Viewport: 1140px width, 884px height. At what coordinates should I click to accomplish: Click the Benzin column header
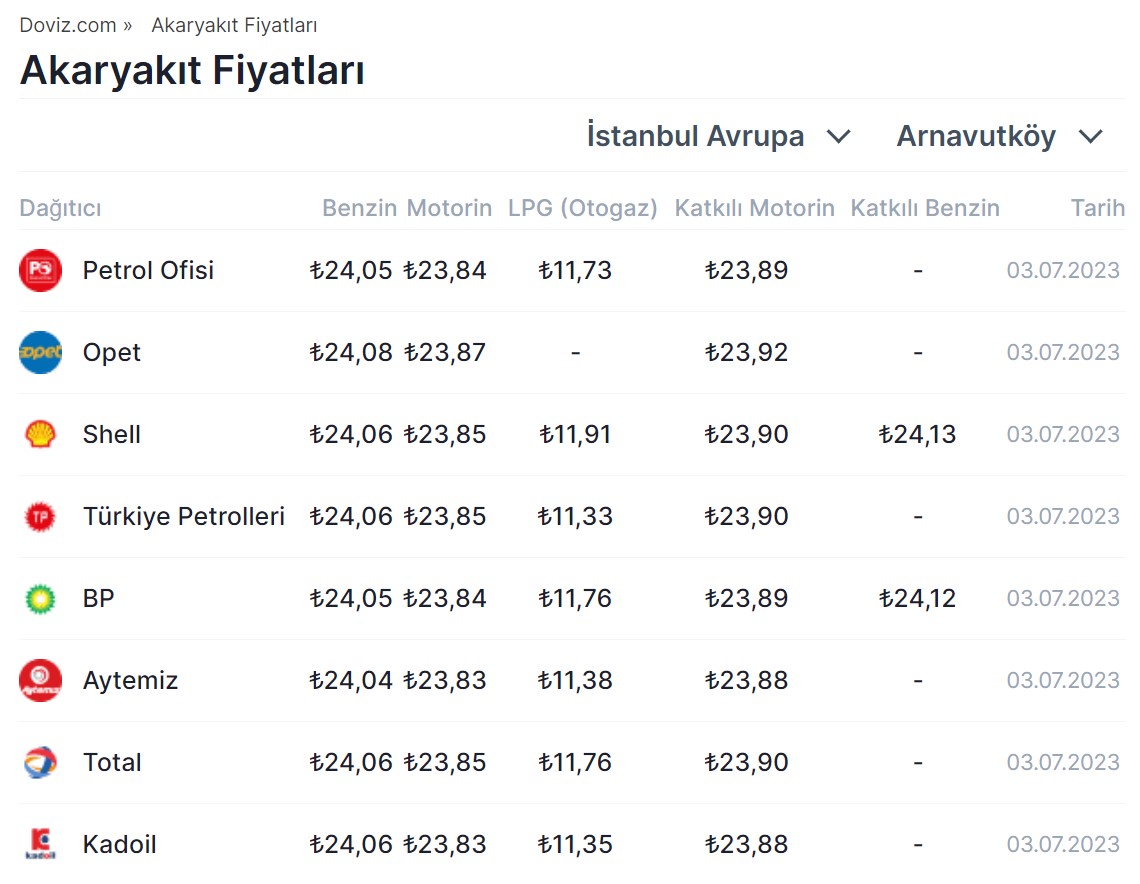click(x=359, y=208)
